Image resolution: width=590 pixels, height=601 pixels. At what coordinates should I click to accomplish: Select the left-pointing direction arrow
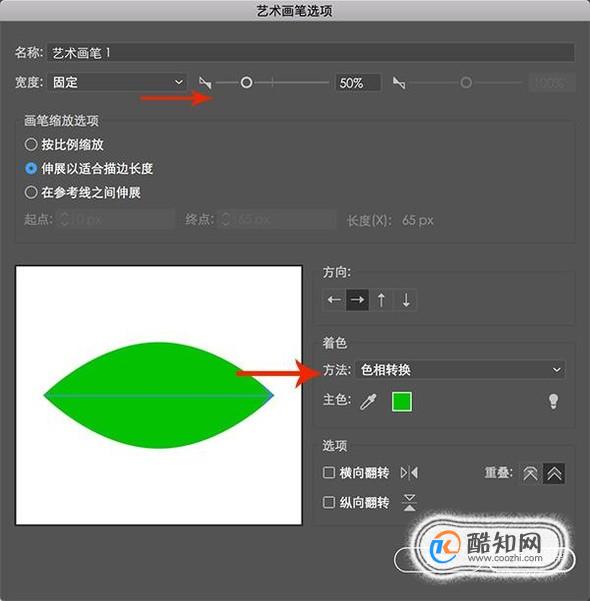click(334, 300)
